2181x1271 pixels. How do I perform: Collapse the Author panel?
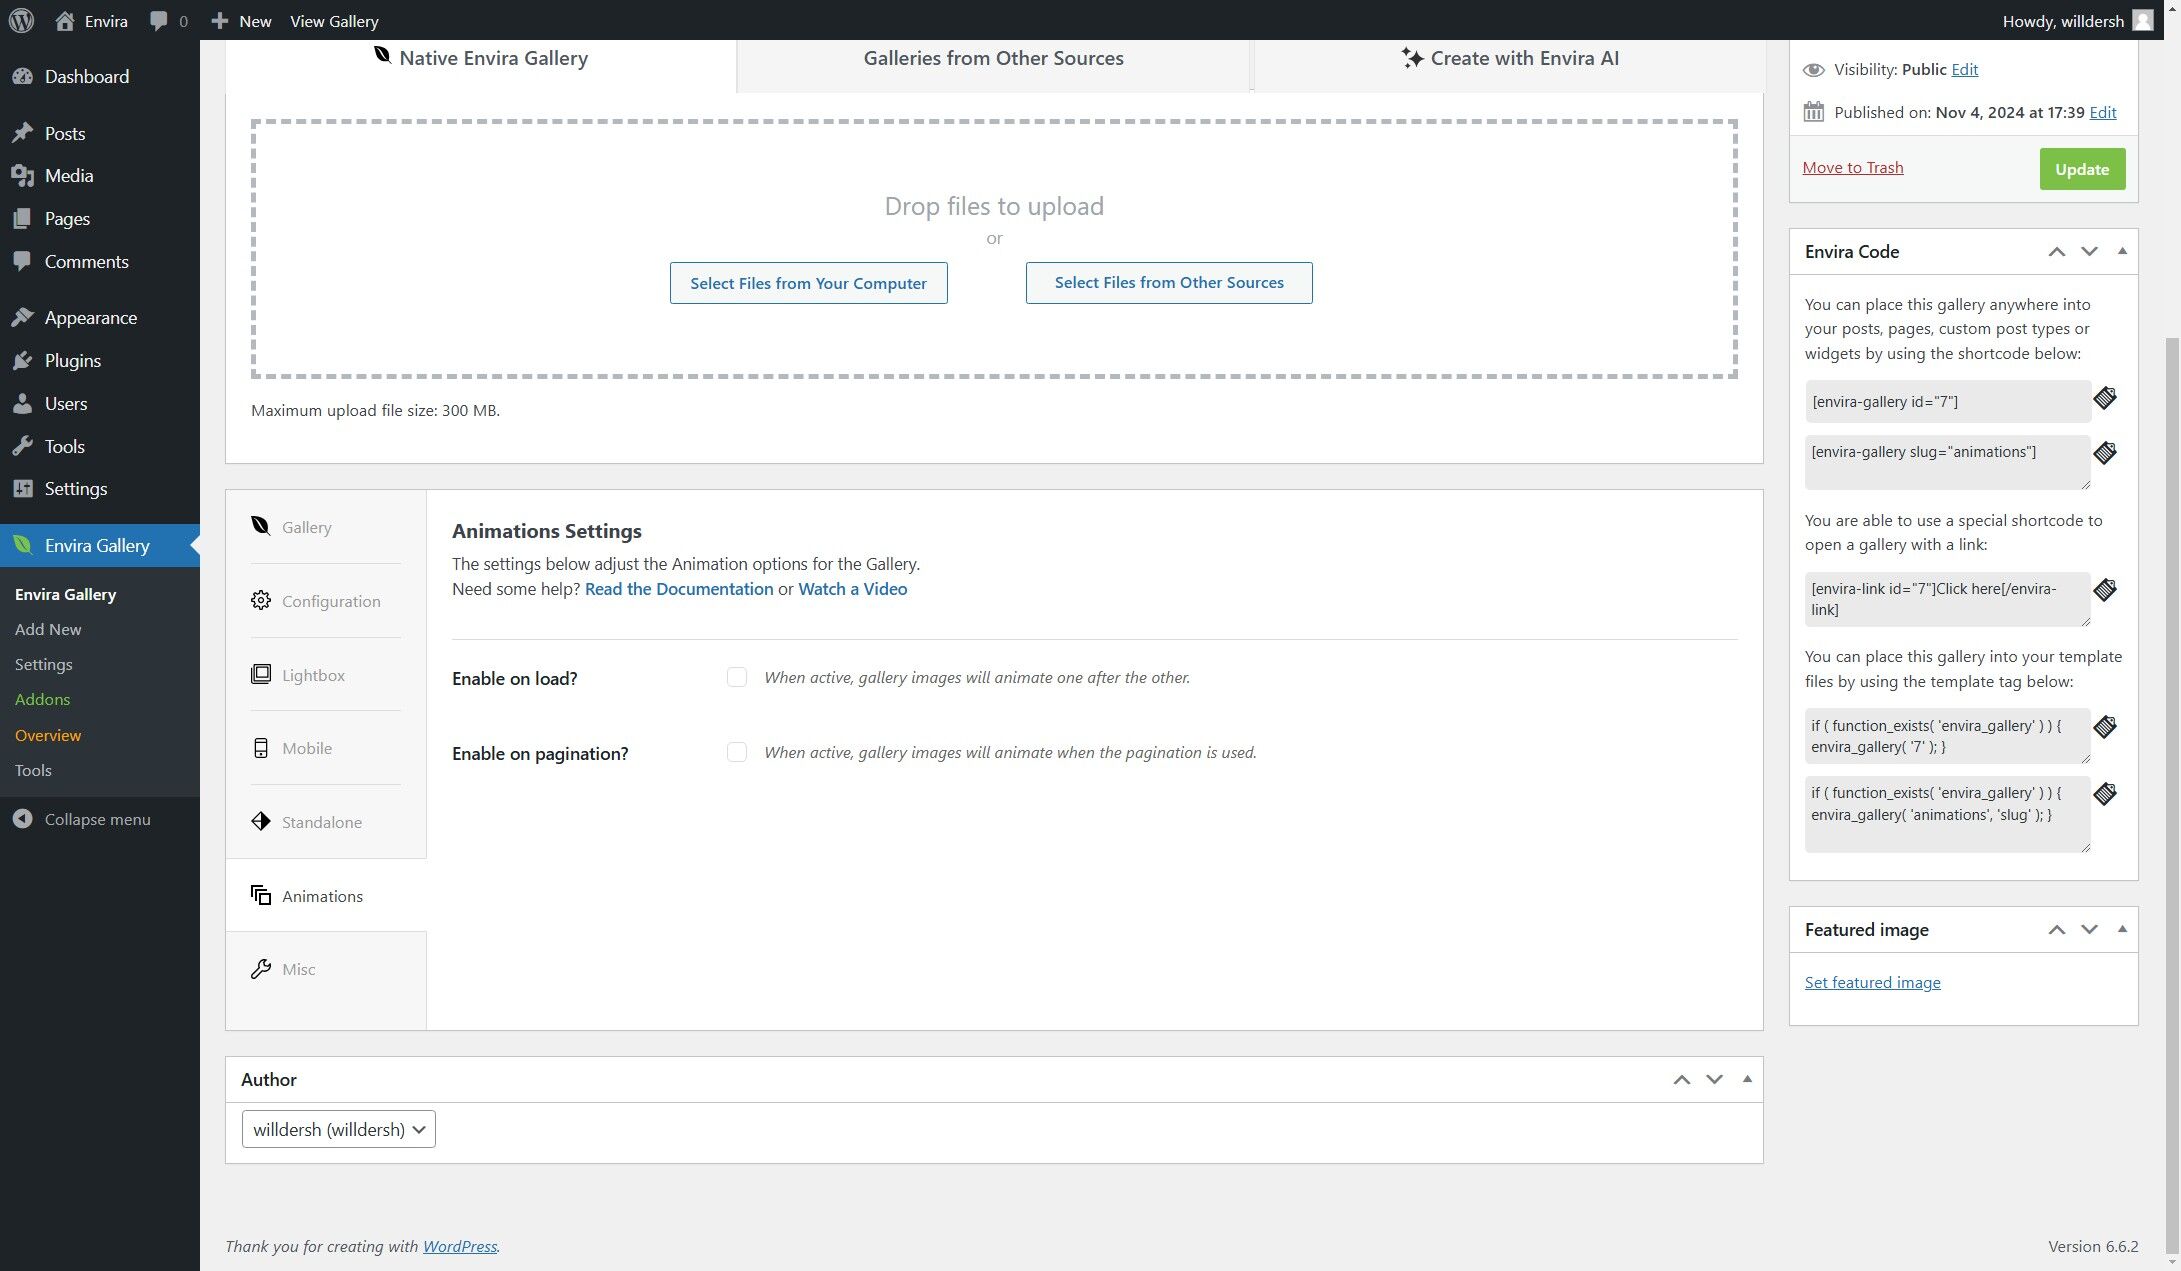click(1747, 1080)
